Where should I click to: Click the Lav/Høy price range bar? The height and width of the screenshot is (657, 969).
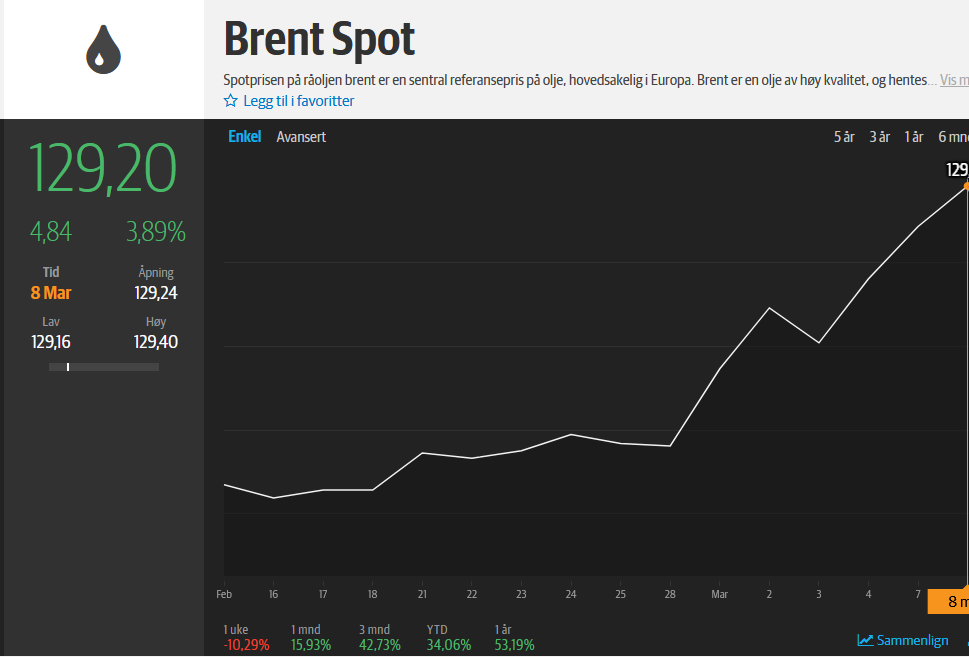[x=103, y=367]
